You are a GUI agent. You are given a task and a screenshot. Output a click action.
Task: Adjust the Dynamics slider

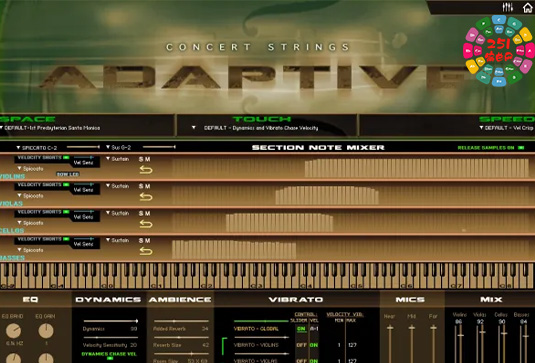111,321
